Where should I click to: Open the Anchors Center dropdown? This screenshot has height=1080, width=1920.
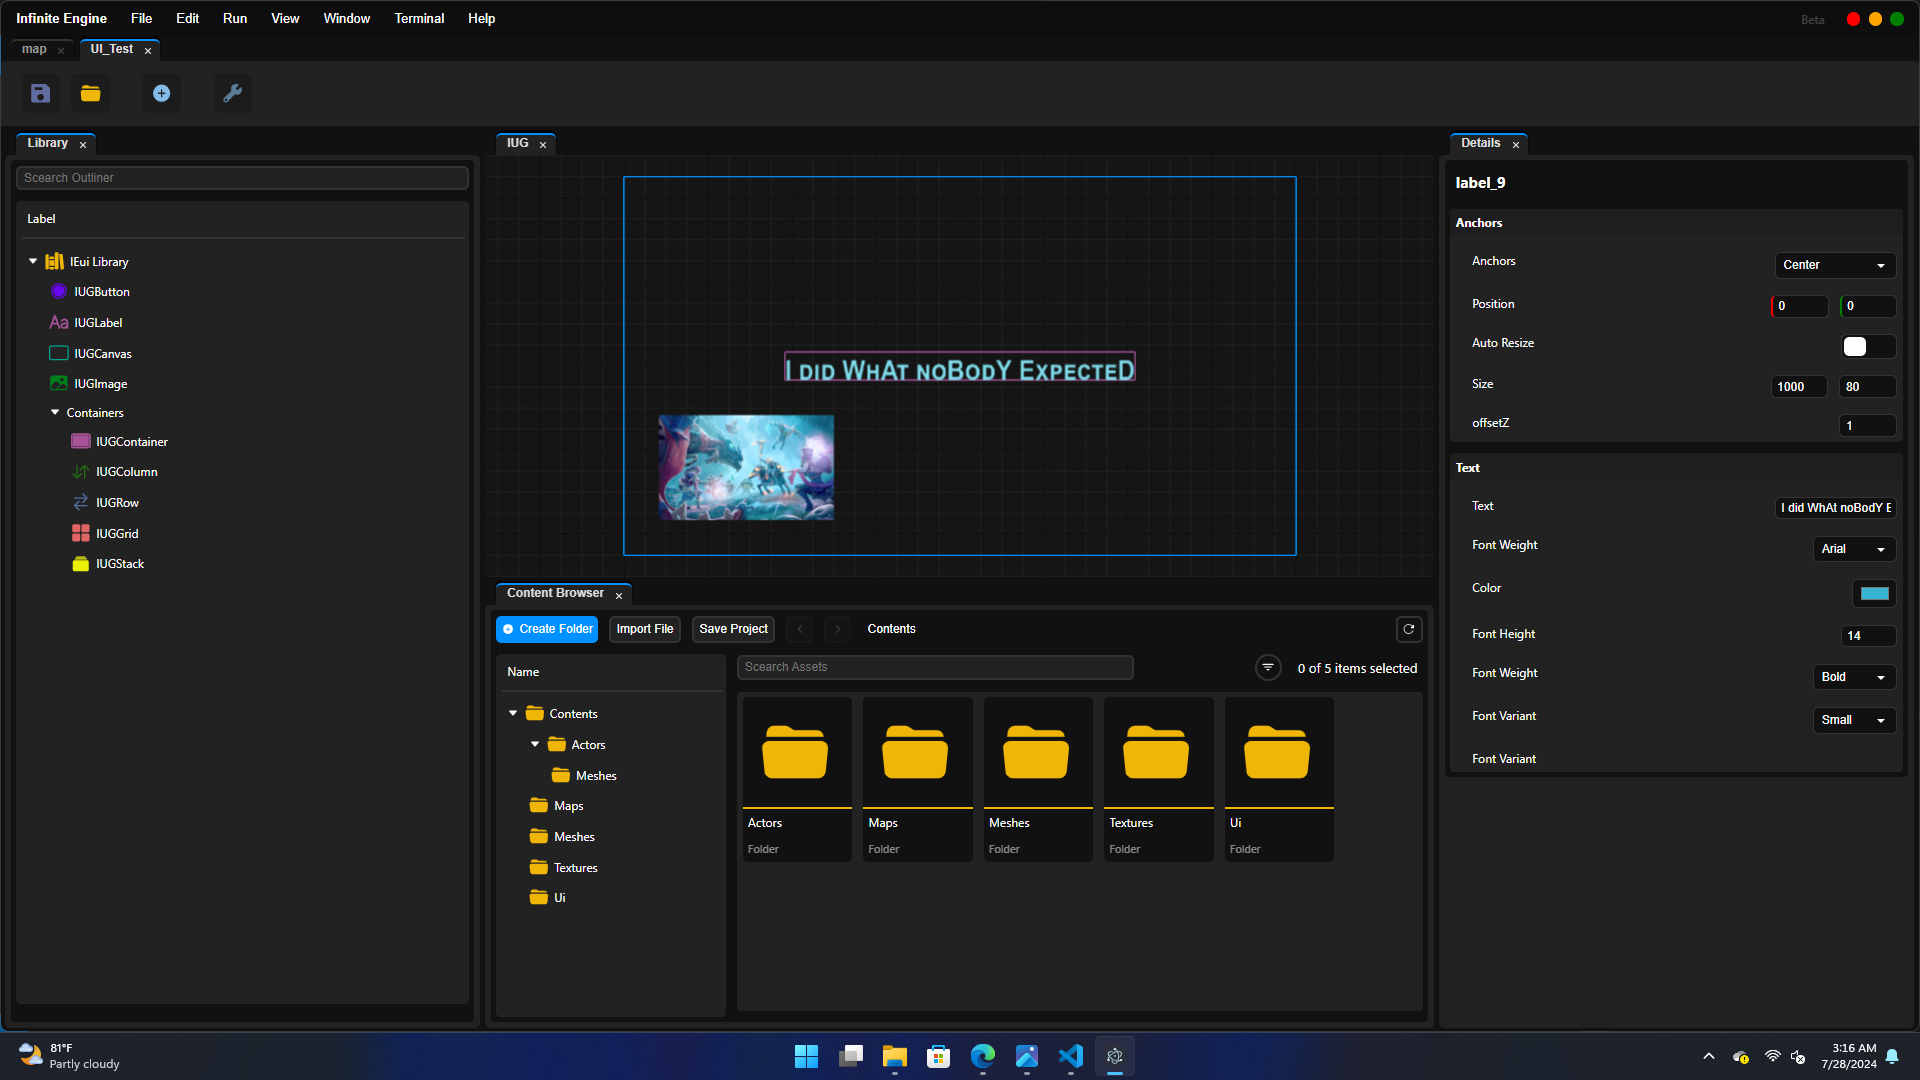pos(1834,265)
